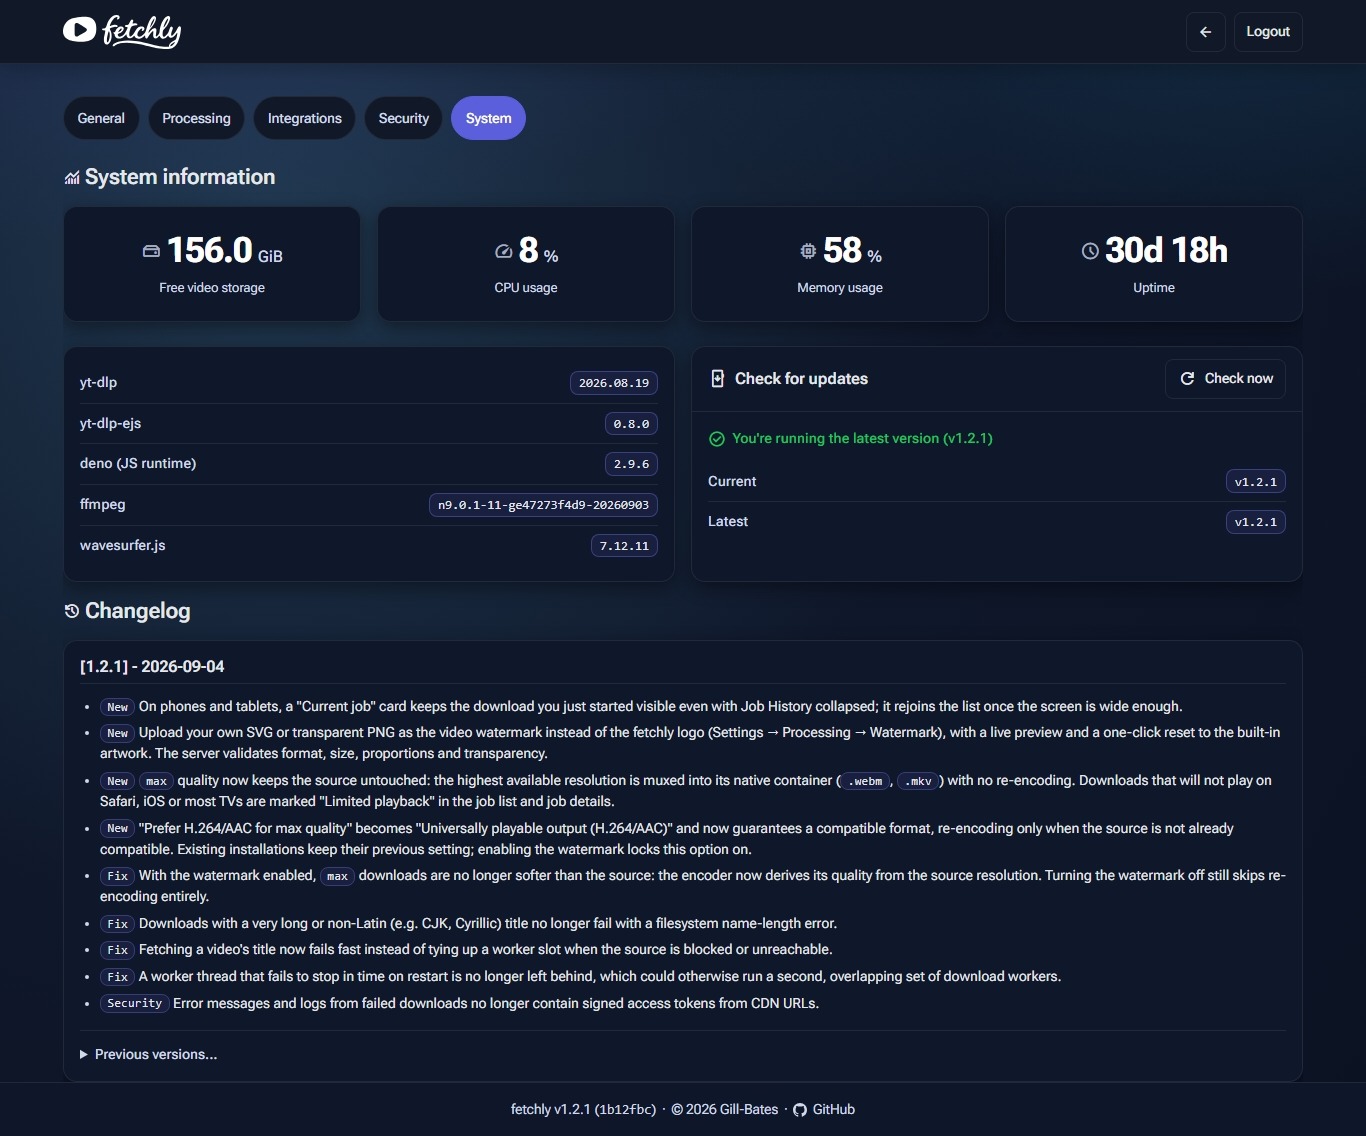Click the [1.2.1] - 2026-09-04 heading

tap(152, 667)
